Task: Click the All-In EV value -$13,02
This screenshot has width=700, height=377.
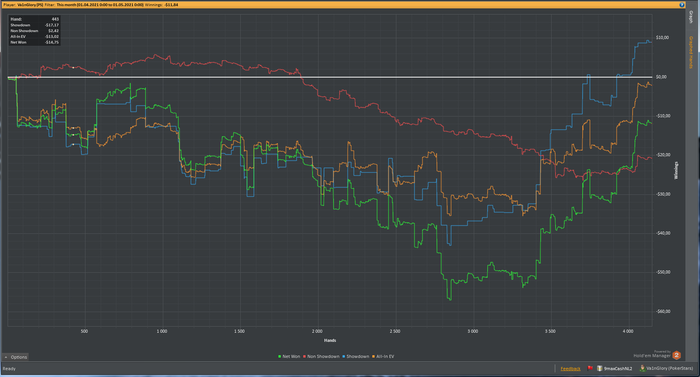Action: pyautogui.click(x=52, y=36)
